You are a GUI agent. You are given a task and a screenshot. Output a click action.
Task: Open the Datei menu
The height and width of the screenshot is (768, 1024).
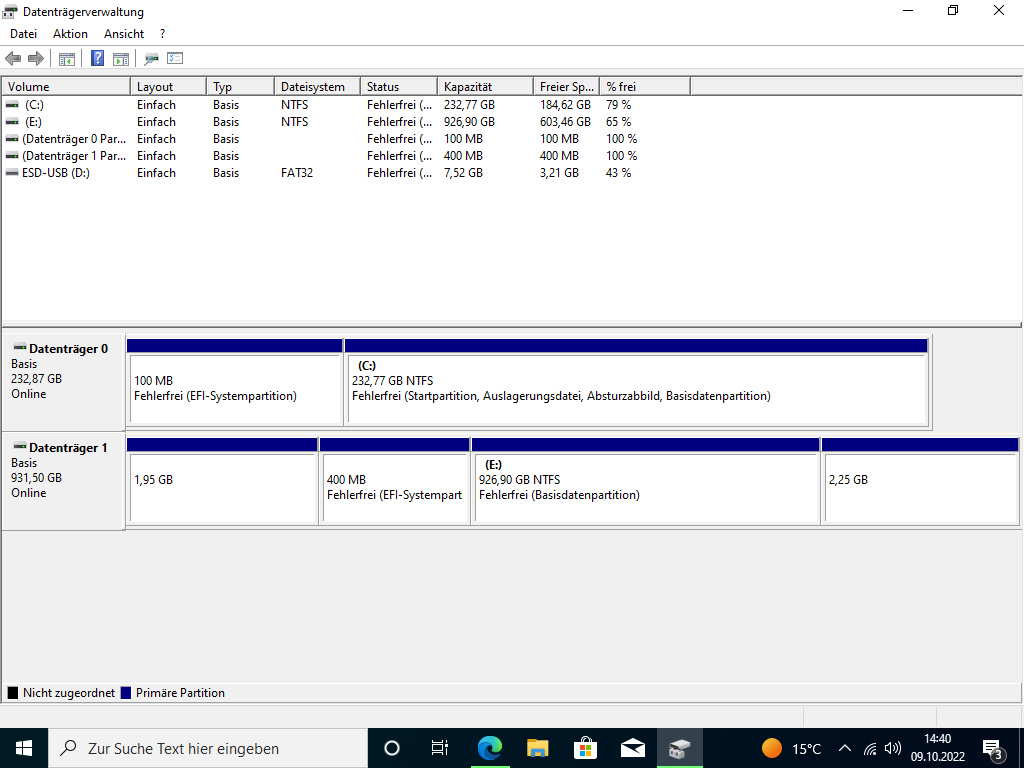[24, 34]
